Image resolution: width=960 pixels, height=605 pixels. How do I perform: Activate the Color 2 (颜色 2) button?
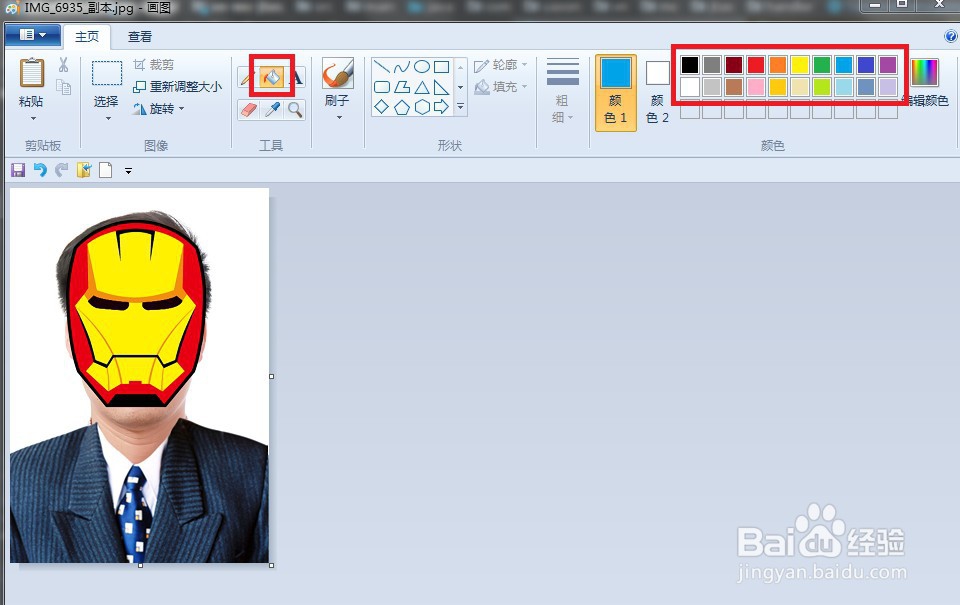(x=657, y=92)
